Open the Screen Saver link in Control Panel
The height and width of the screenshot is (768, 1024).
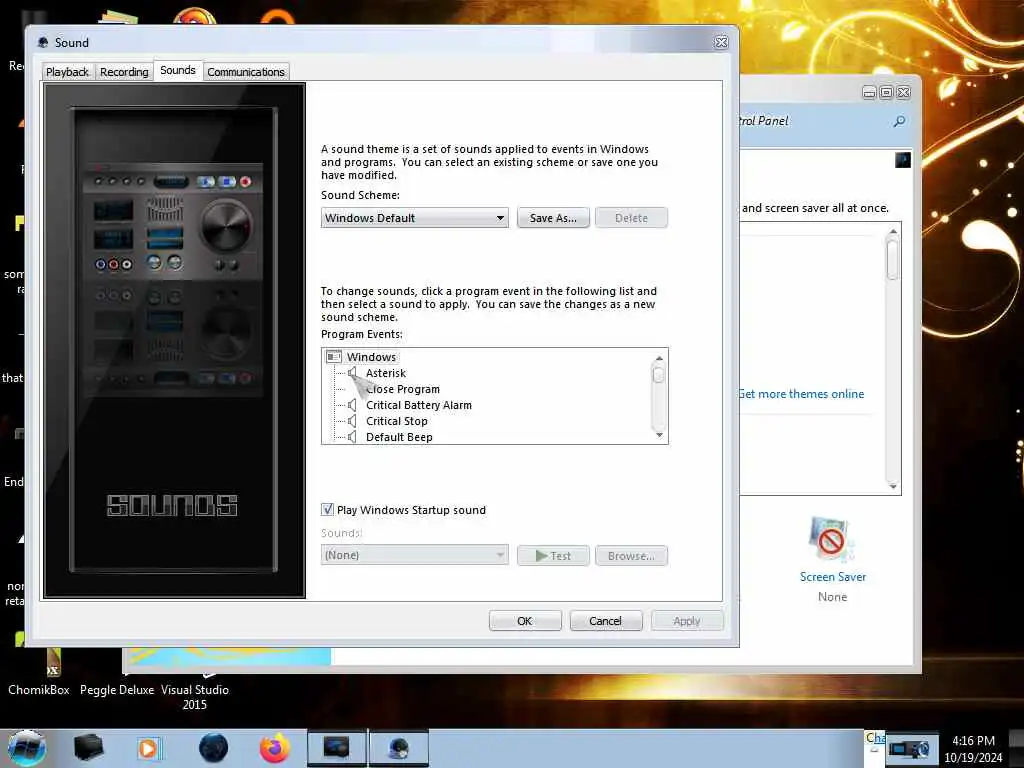coord(833,577)
